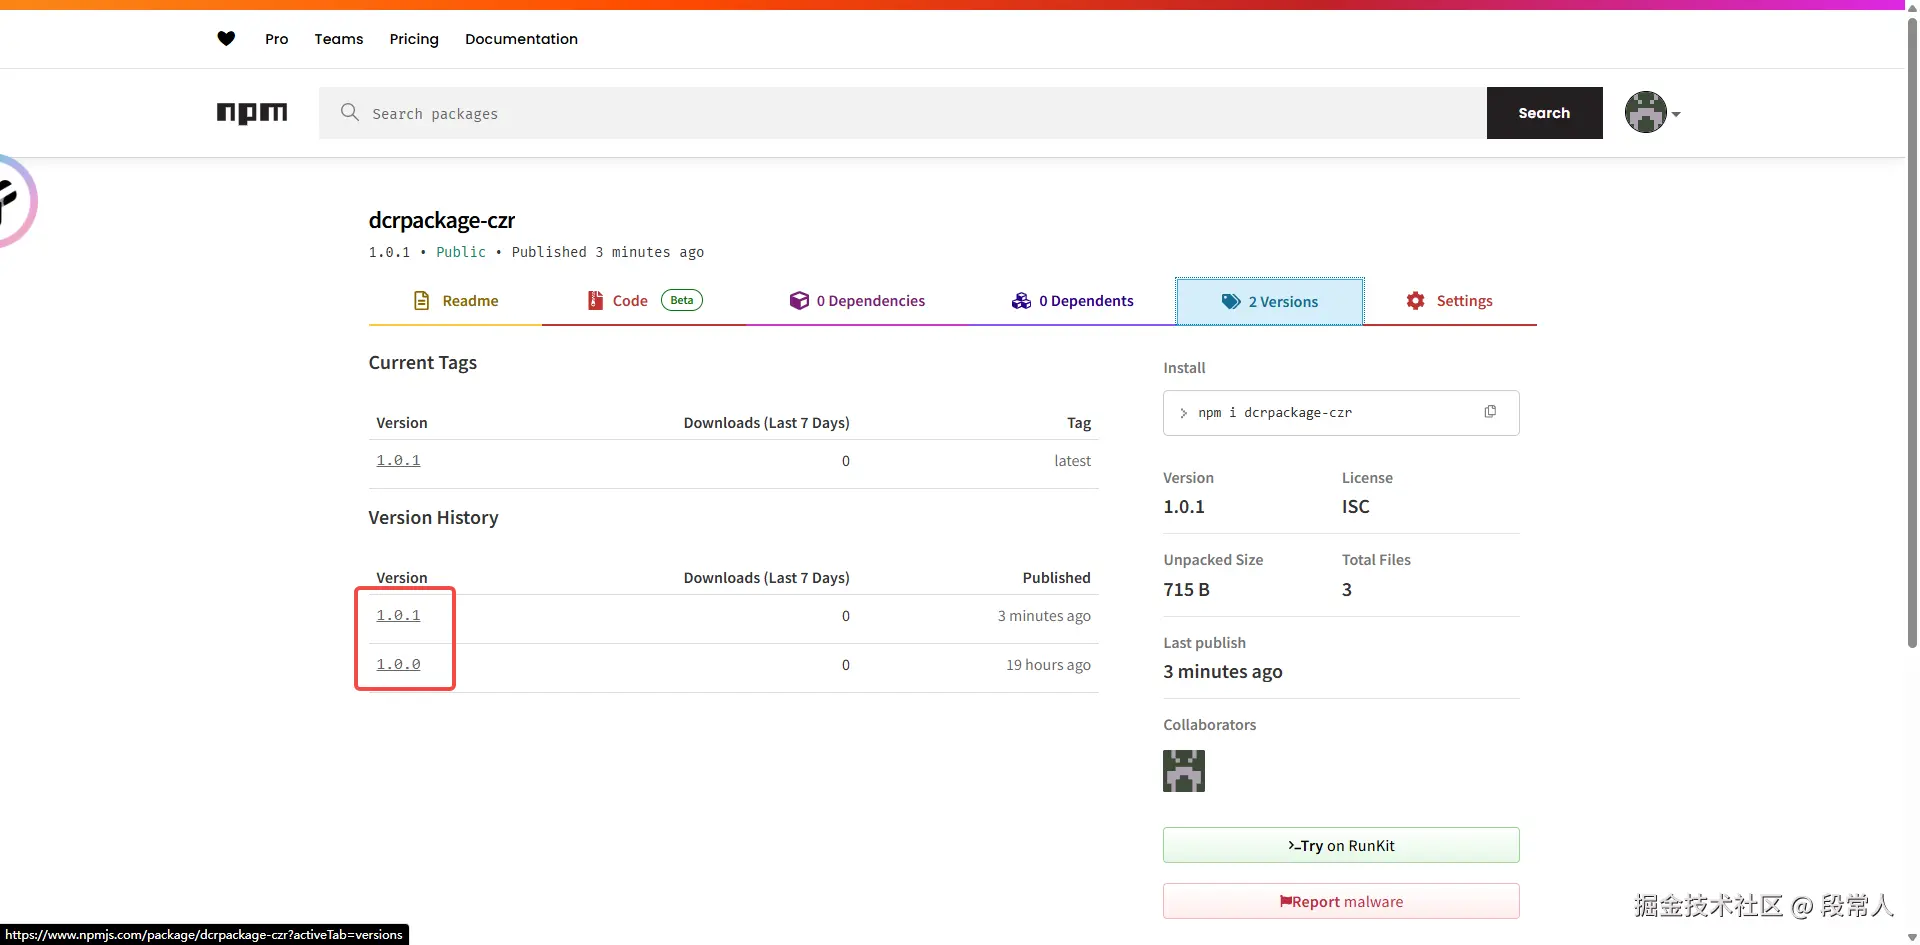Click the 'Public' visibility label

[461, 252]
